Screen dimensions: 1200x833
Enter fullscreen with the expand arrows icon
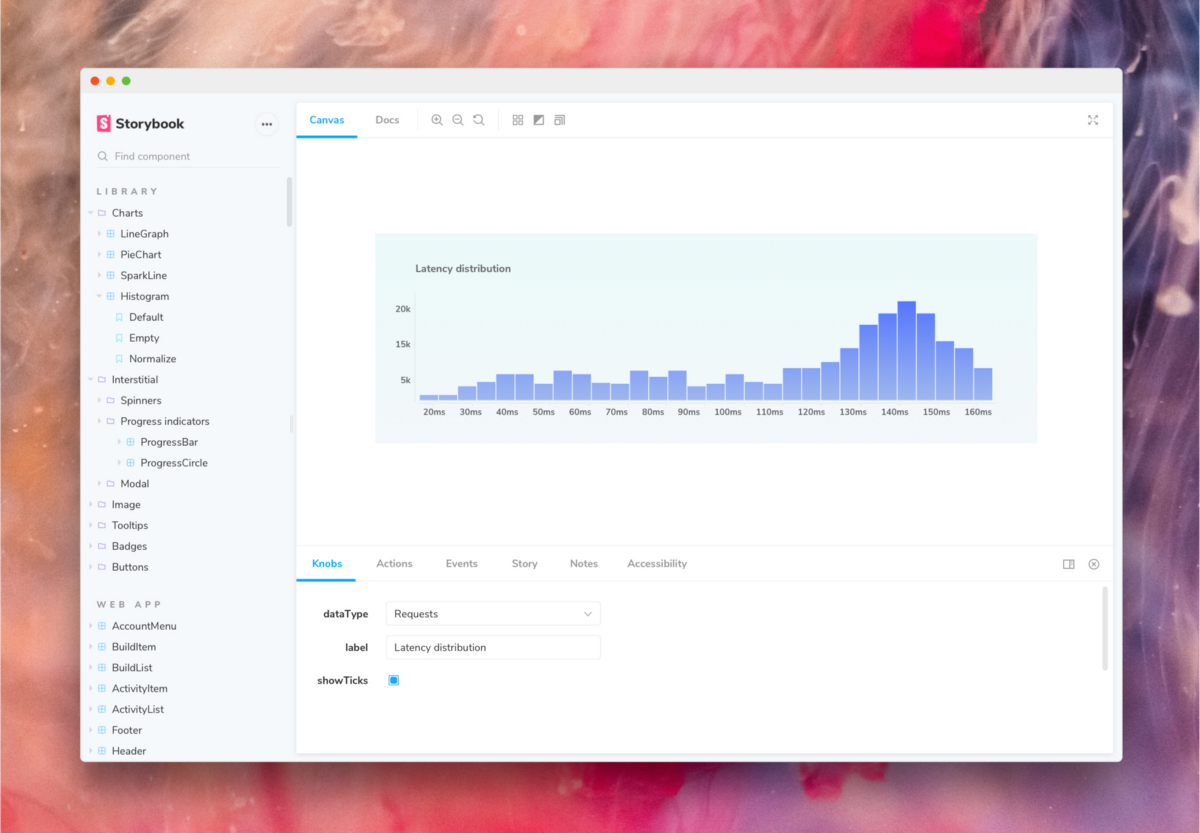[1092, 119]
